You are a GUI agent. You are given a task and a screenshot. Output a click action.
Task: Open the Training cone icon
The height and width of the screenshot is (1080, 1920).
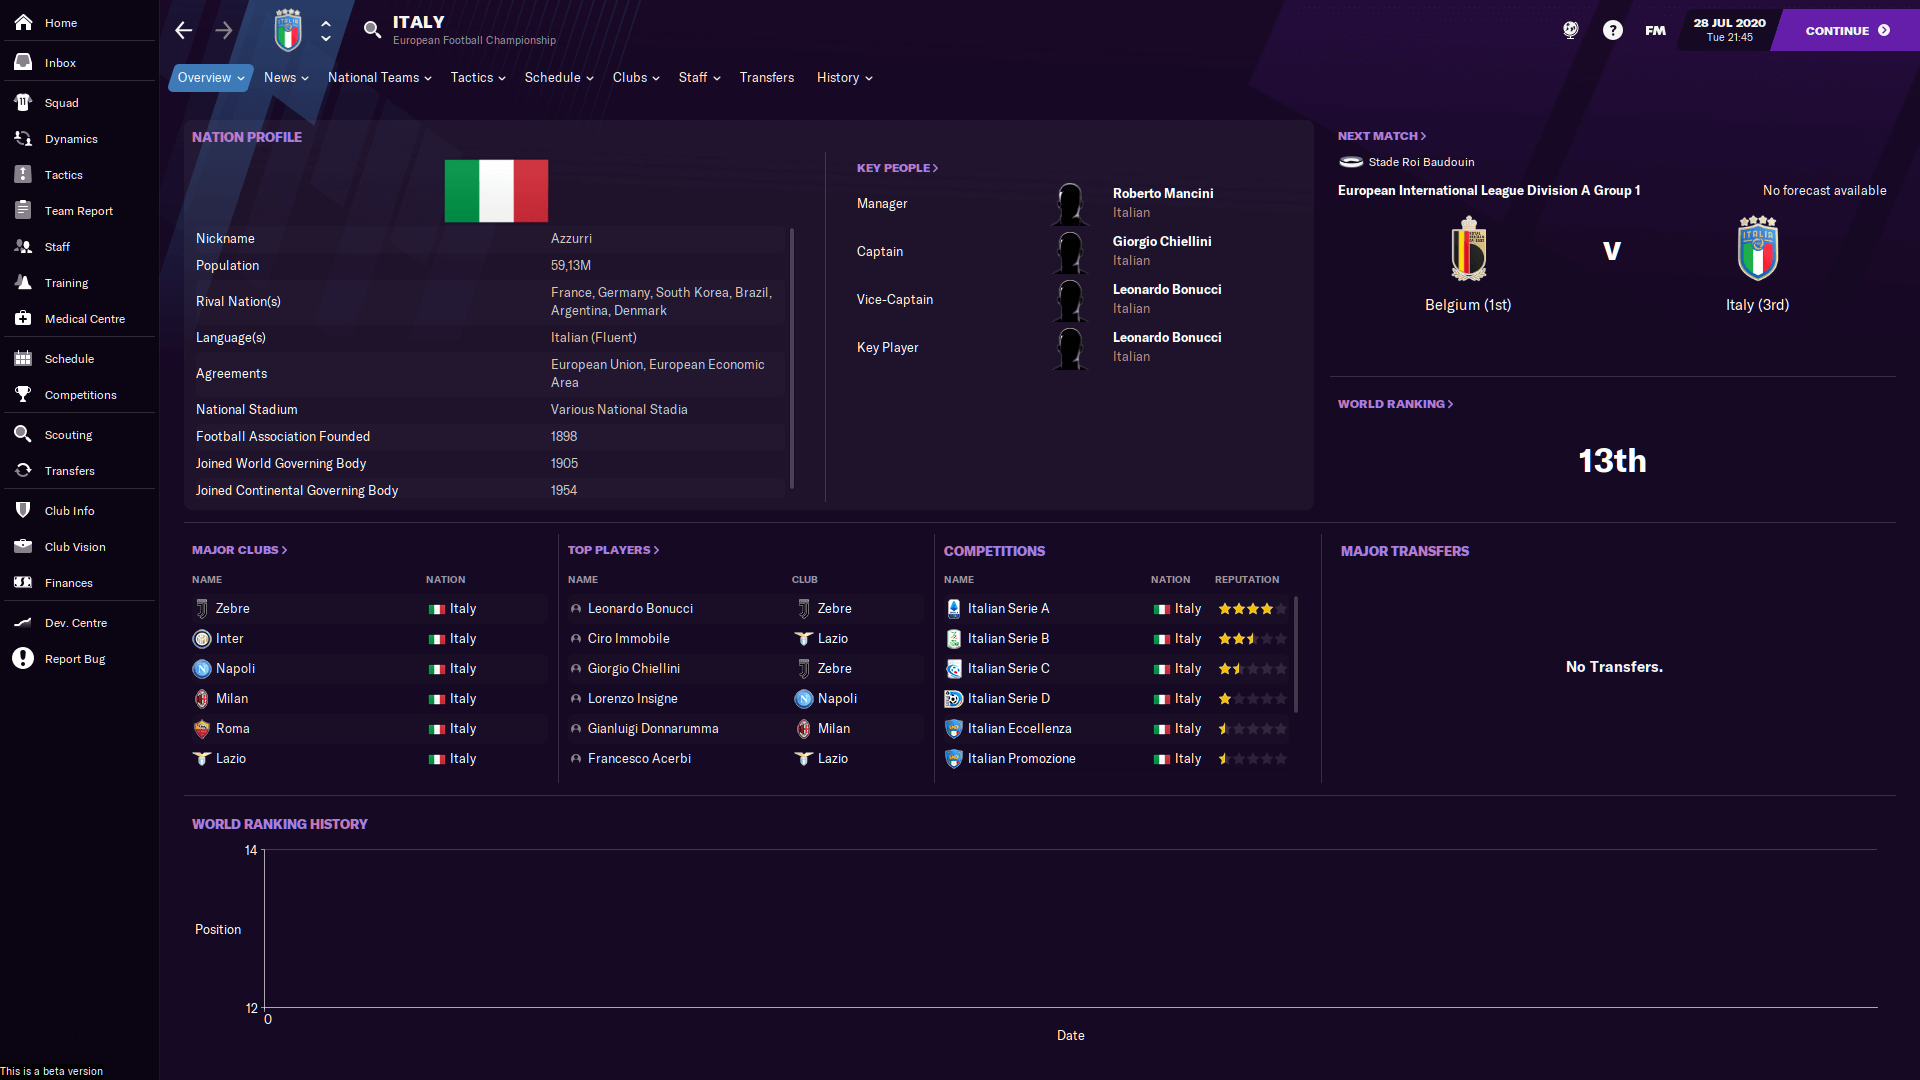tap(23, 282)
